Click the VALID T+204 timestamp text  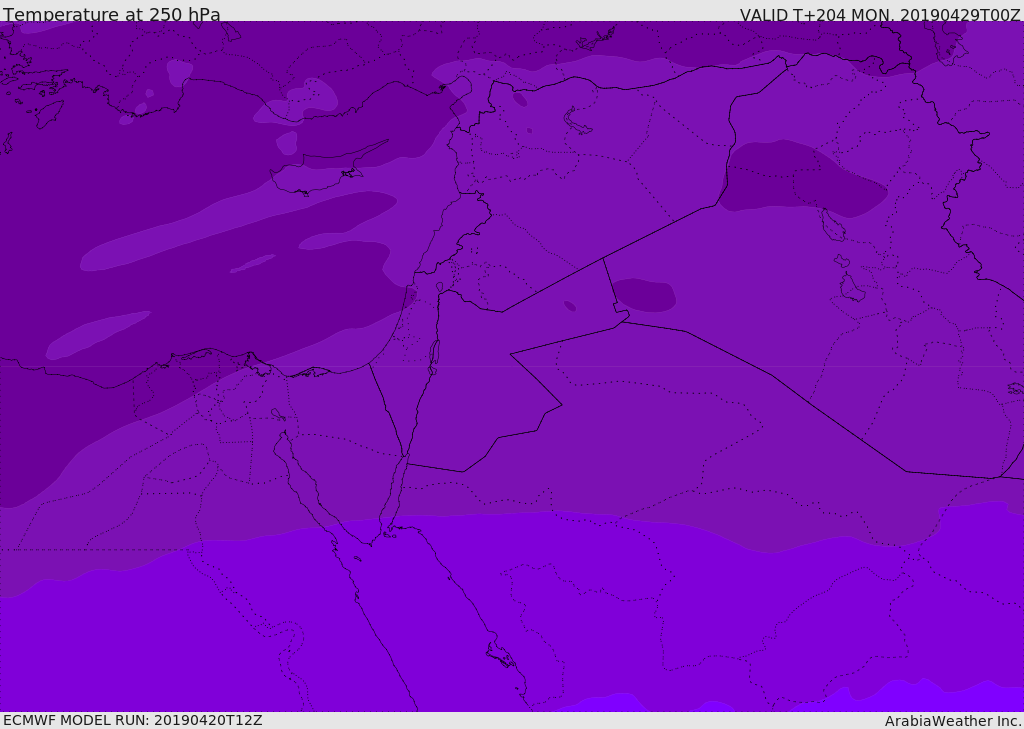(x=879, y=15)
